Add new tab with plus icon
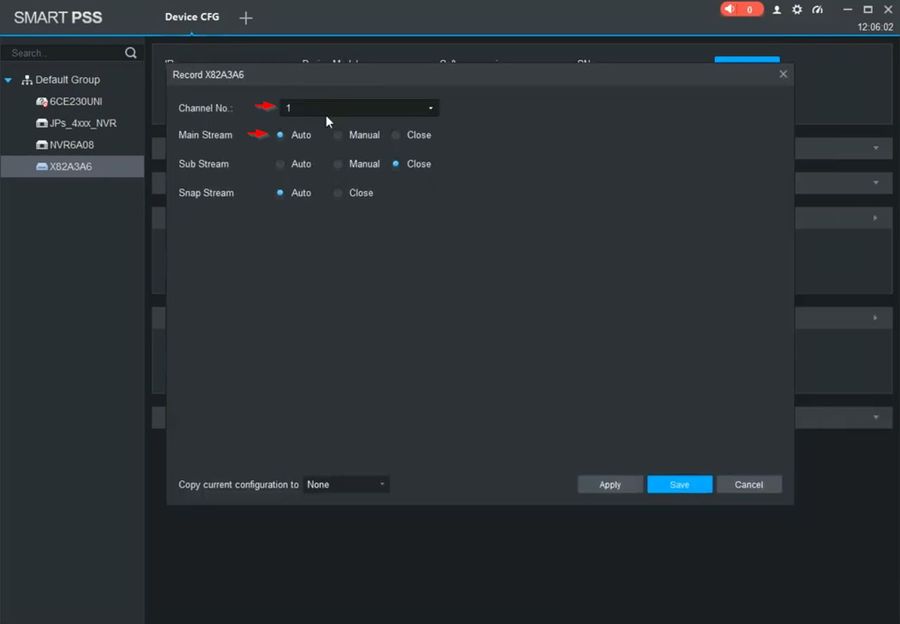This screenshot has width=900, height=624. (x=246, y=18)
